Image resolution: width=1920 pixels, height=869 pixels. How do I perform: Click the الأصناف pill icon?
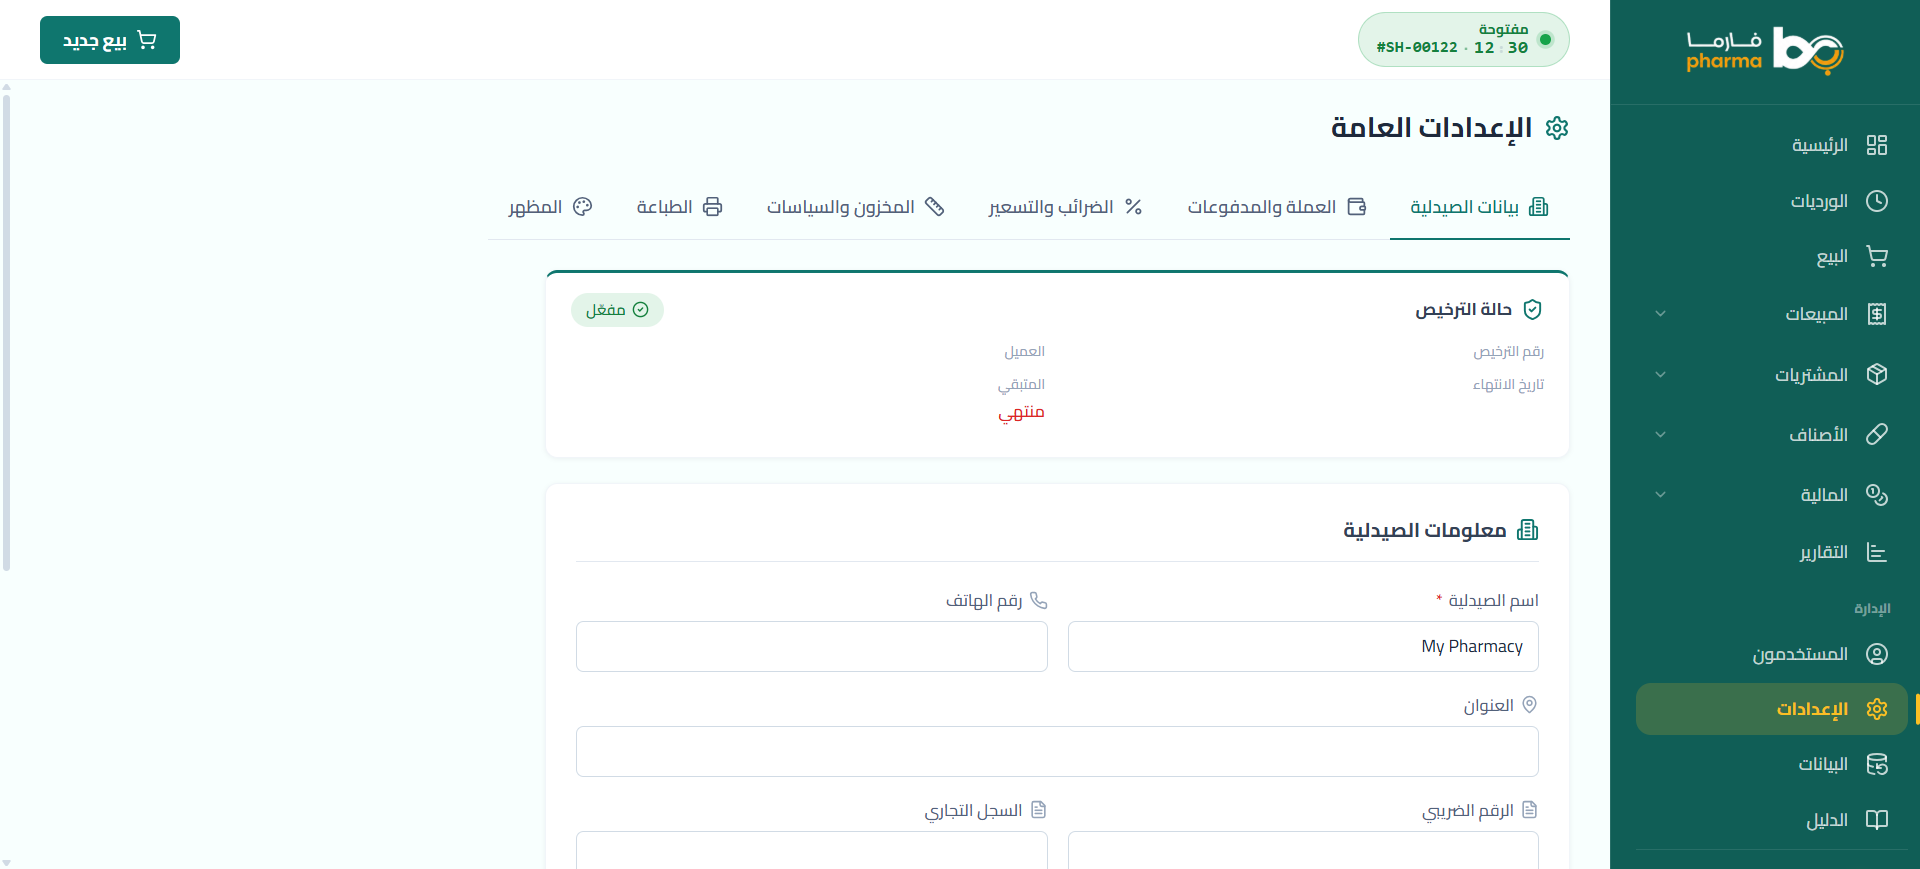[1877, 434]
